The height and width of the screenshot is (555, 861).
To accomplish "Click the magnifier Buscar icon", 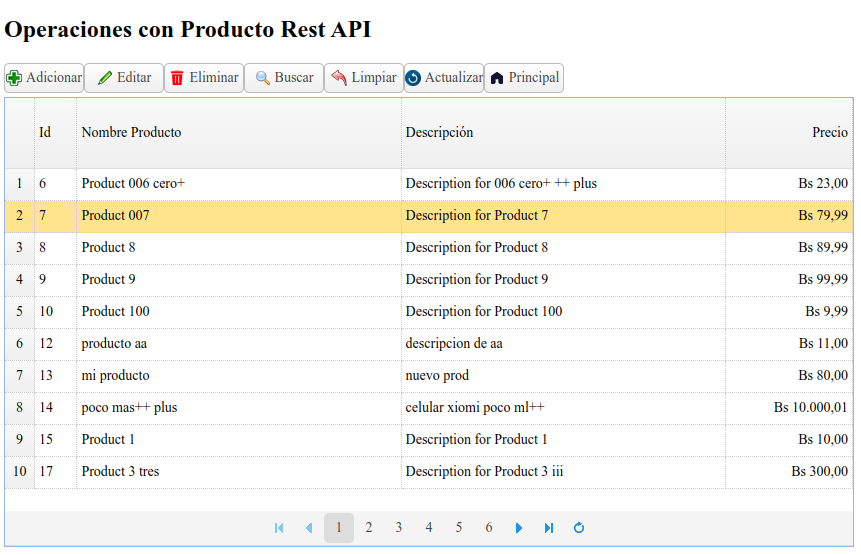I will (262, 78).
